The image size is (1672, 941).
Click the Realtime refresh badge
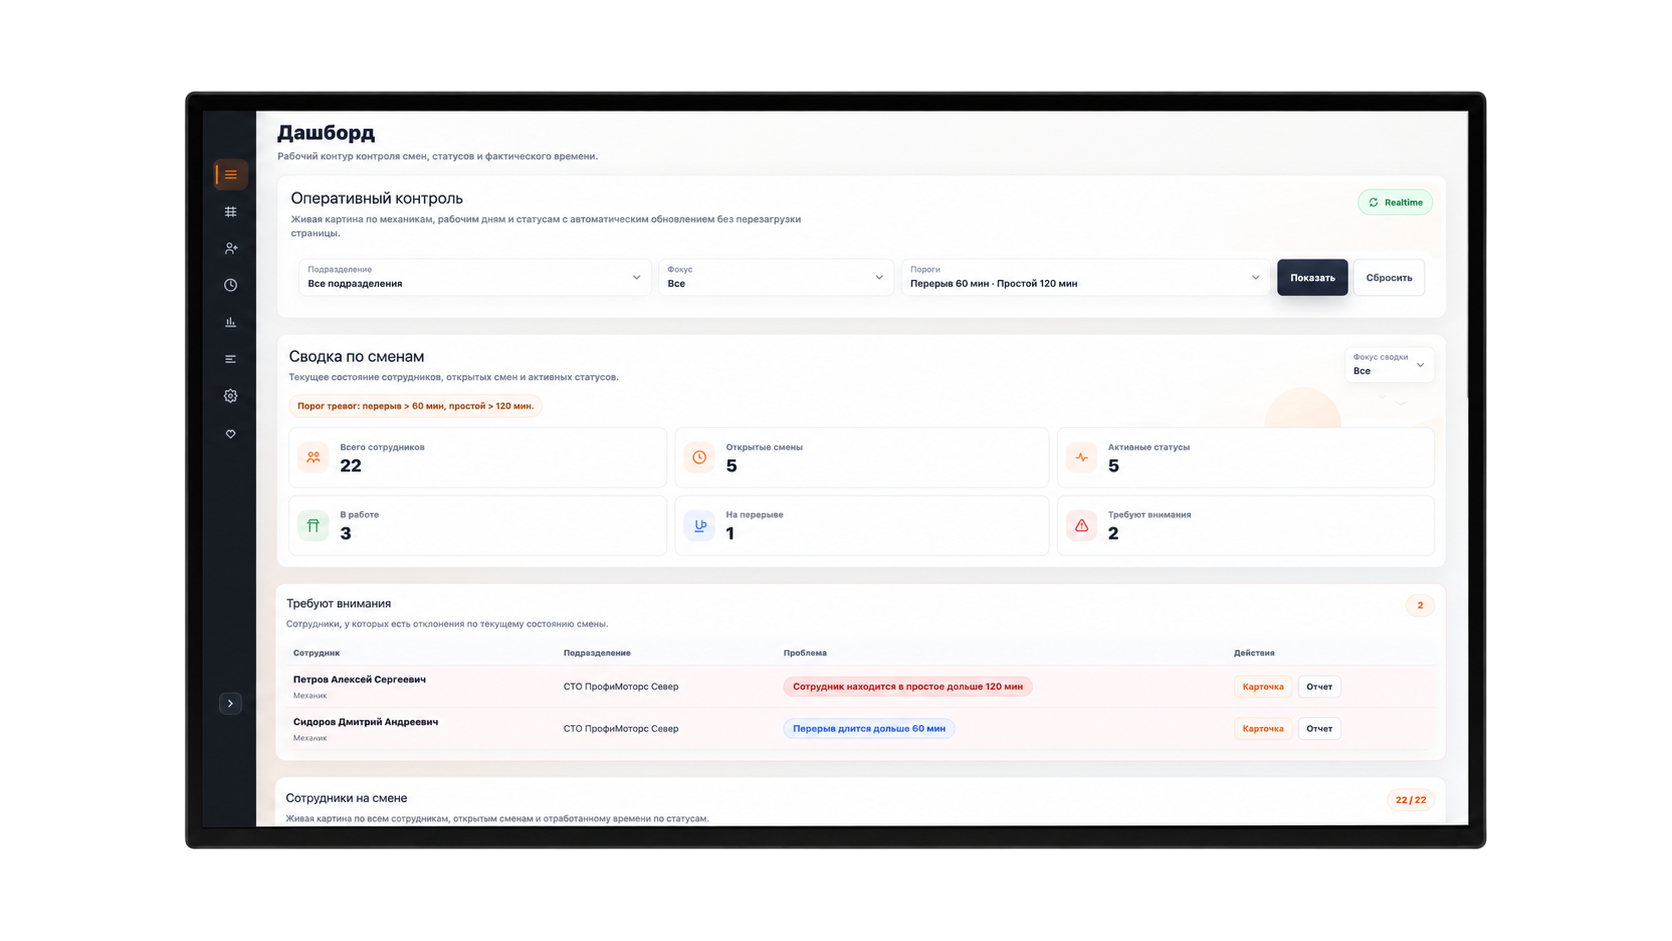[x=1395, y=202]
